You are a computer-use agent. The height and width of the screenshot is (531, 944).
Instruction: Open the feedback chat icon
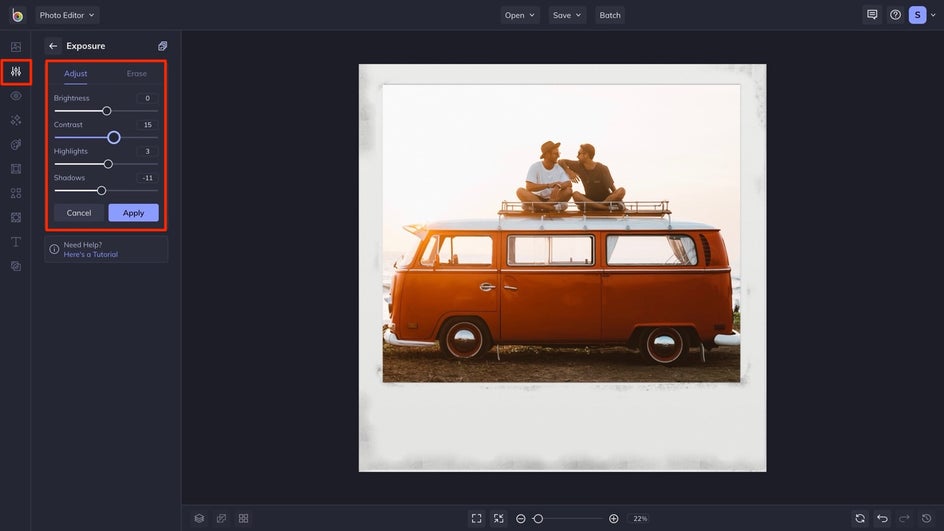point(872,15)
